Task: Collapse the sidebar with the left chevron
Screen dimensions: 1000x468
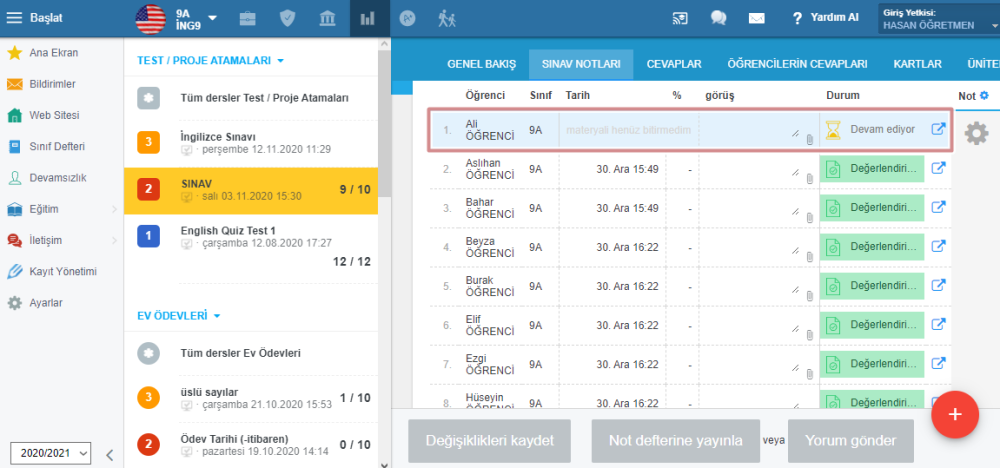Action: (110, 455)
